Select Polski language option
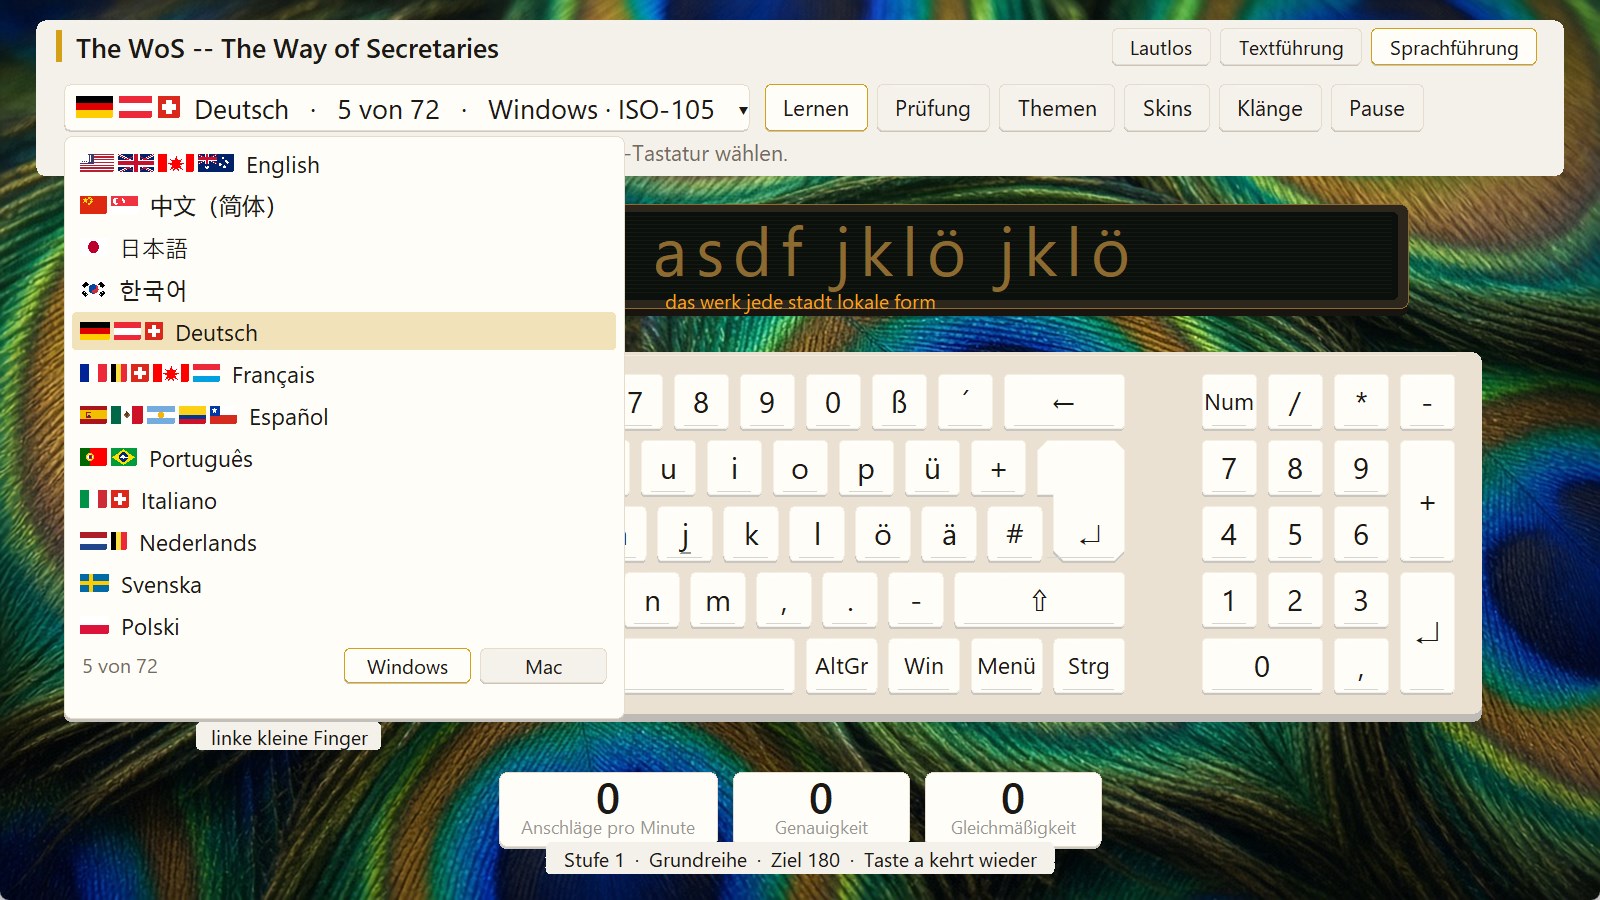 [x=343, y=627]
